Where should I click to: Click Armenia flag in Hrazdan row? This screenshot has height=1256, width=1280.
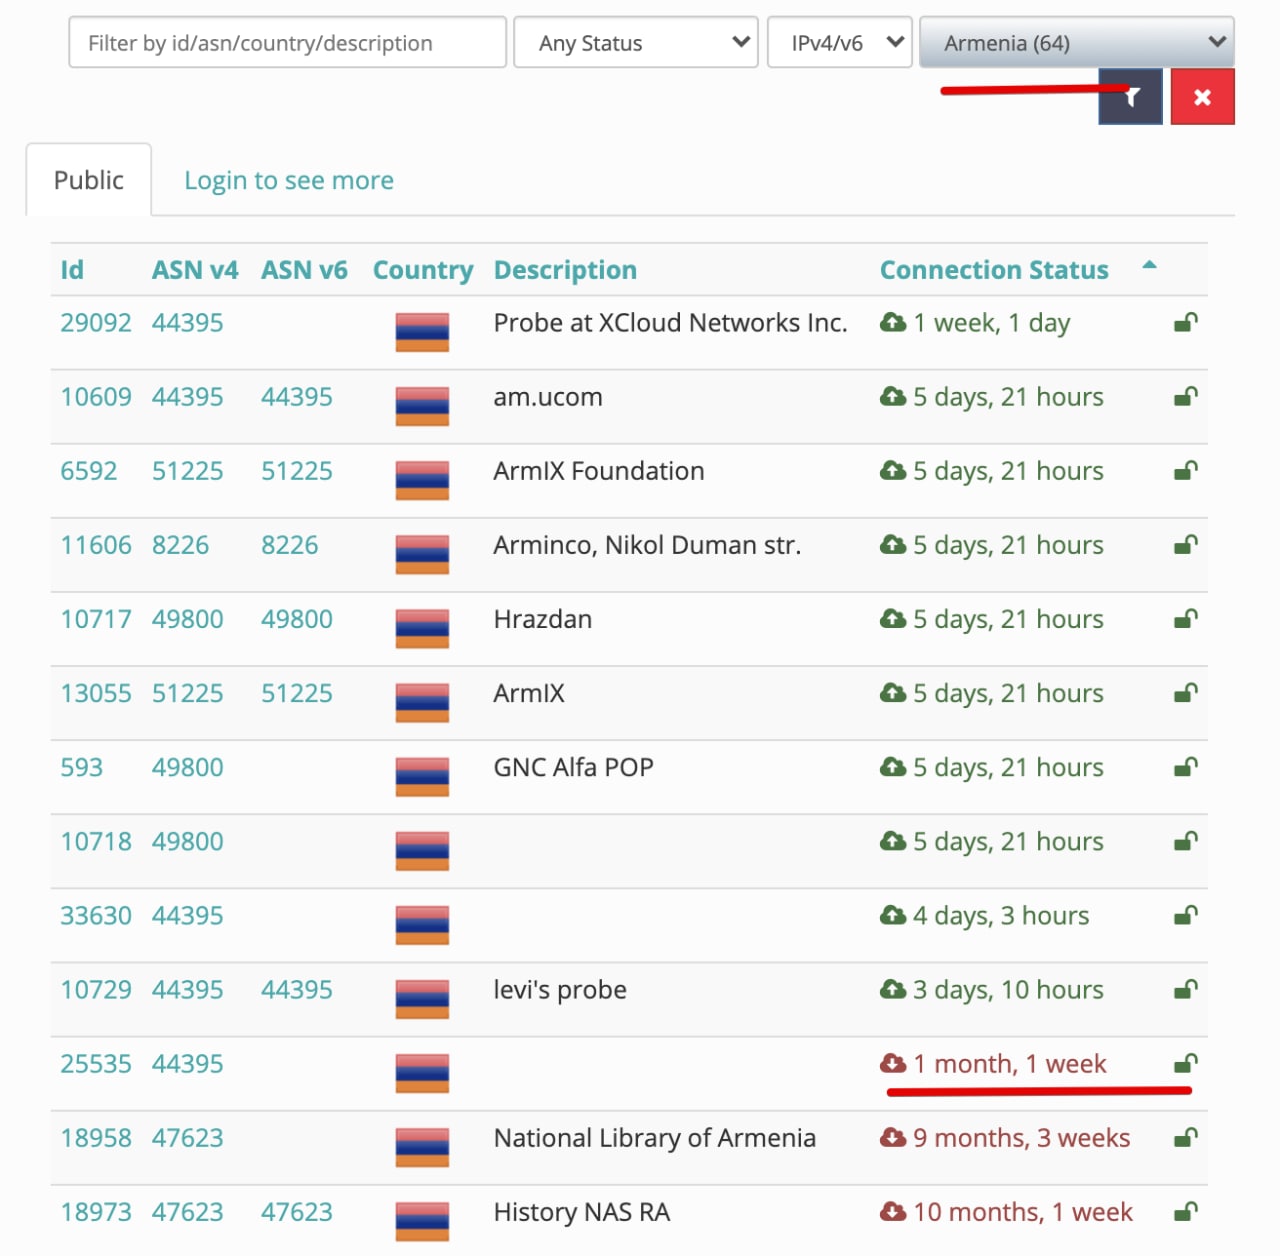click(422, 628)
